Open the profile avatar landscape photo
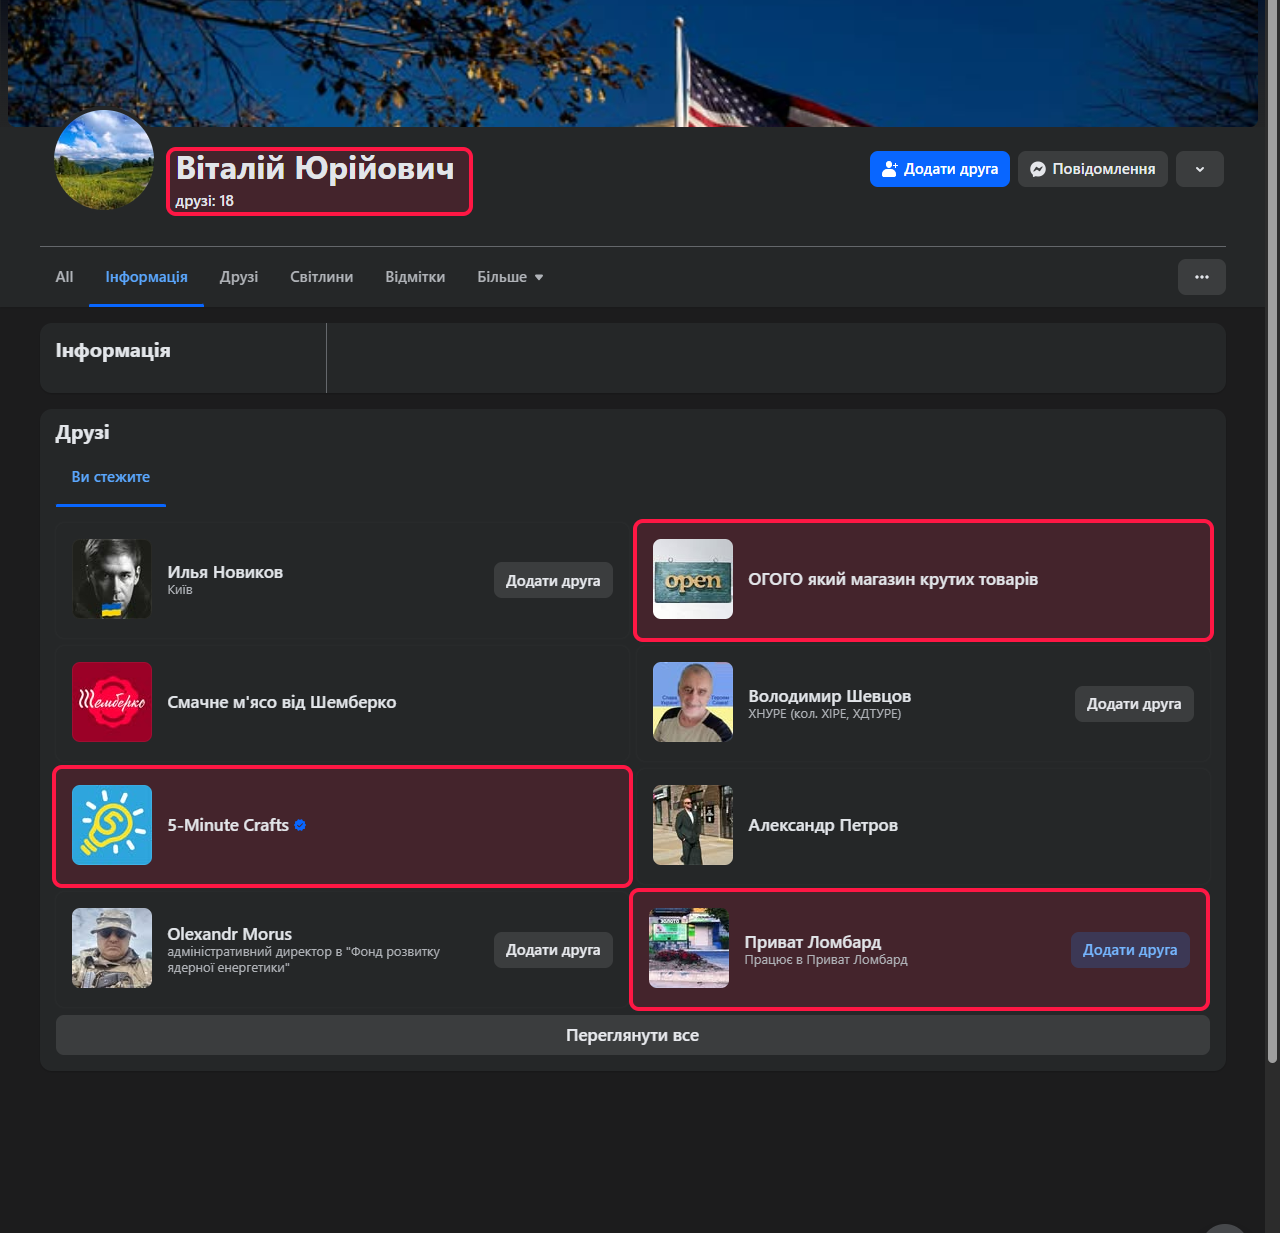This screenshot has height=1233, width=1280. [x=104, y=160]
